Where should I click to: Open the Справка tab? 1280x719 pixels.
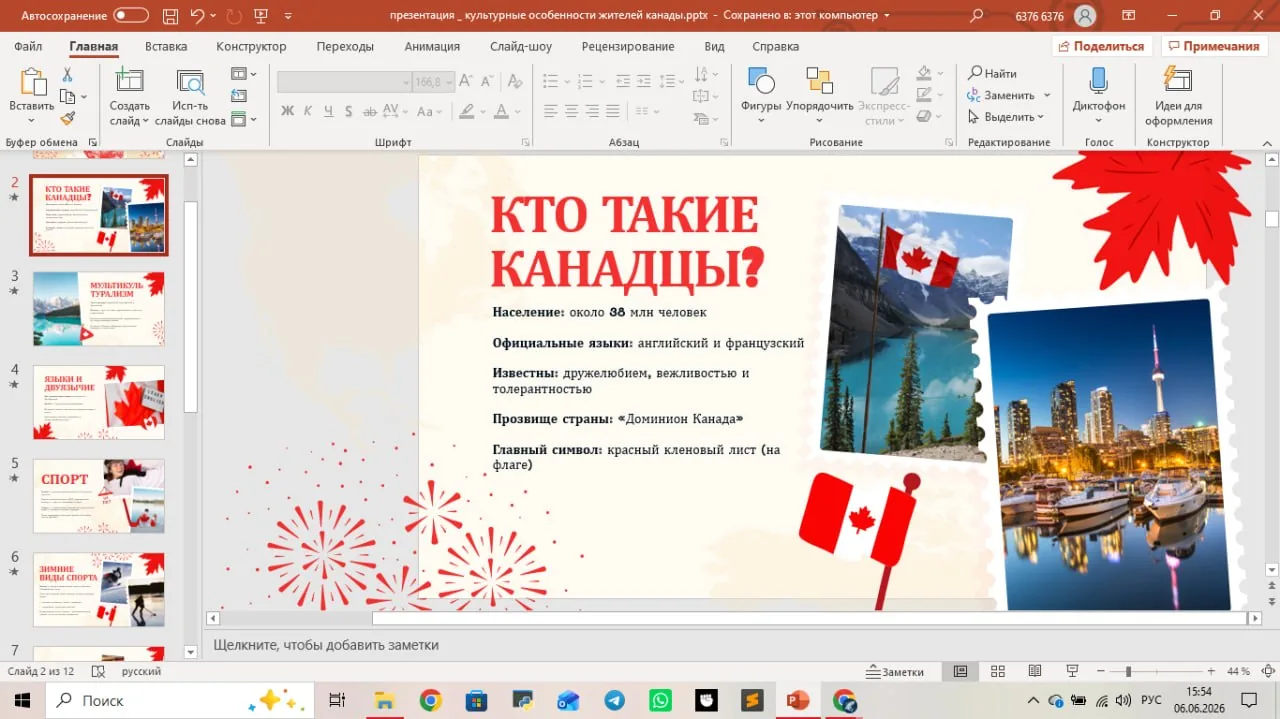775,47
